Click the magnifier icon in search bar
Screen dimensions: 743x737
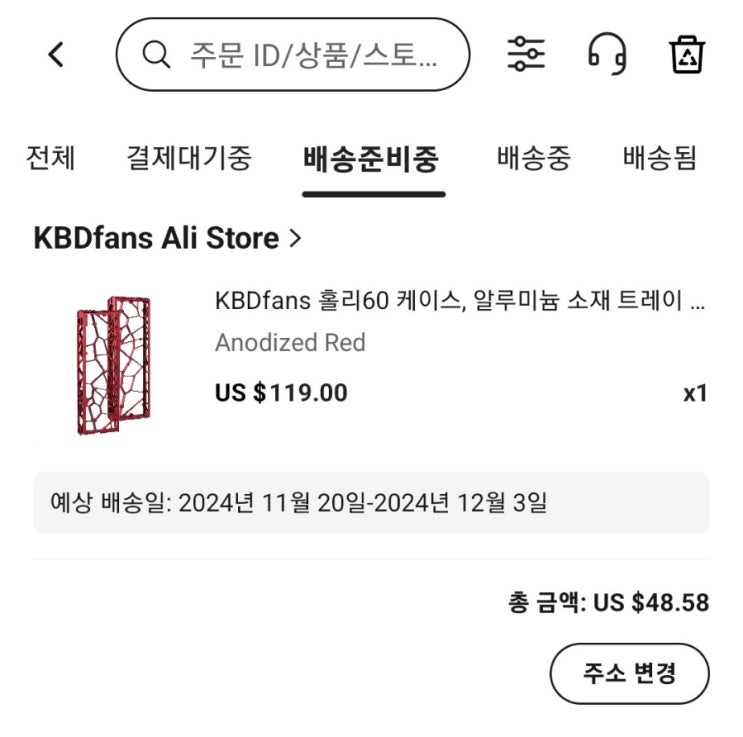[x=156, y=55]
